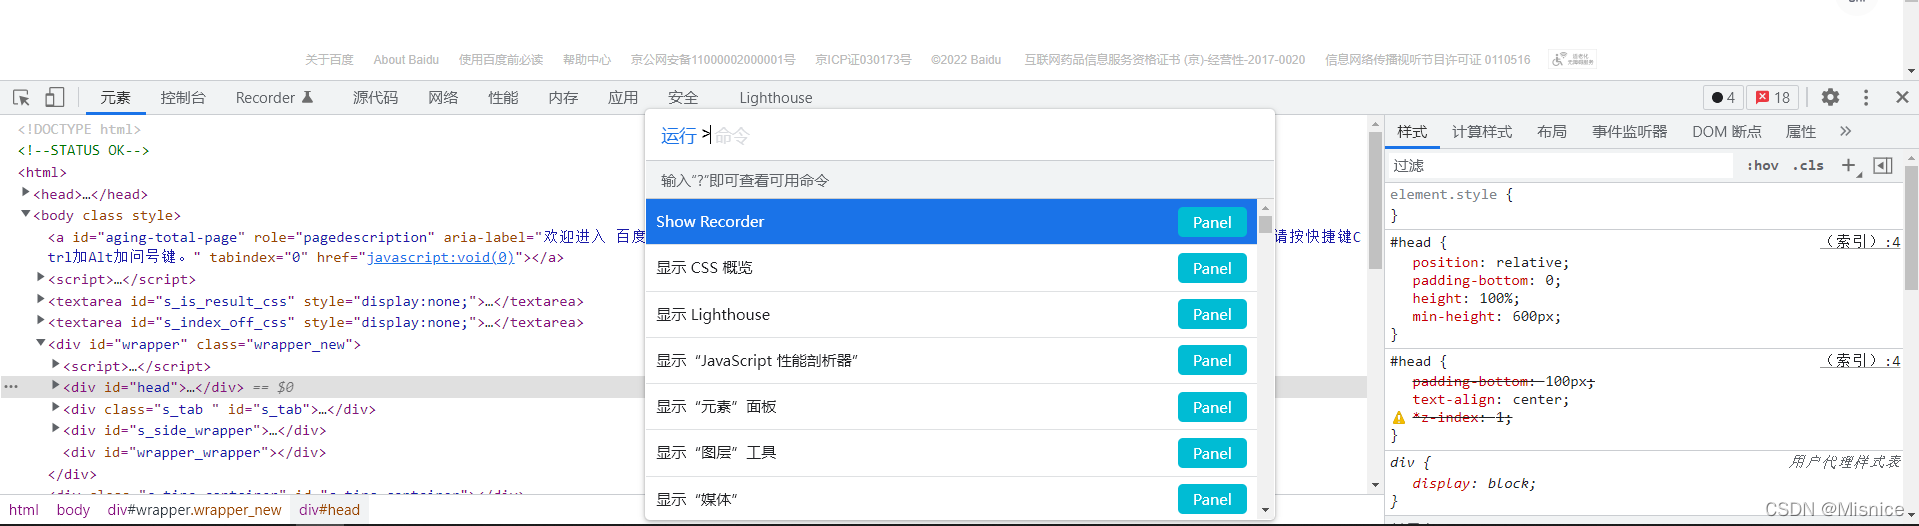Switch to the Lighthouse tab
The height and width of the screenshot is (526, 1919).
tap(776, 97)
